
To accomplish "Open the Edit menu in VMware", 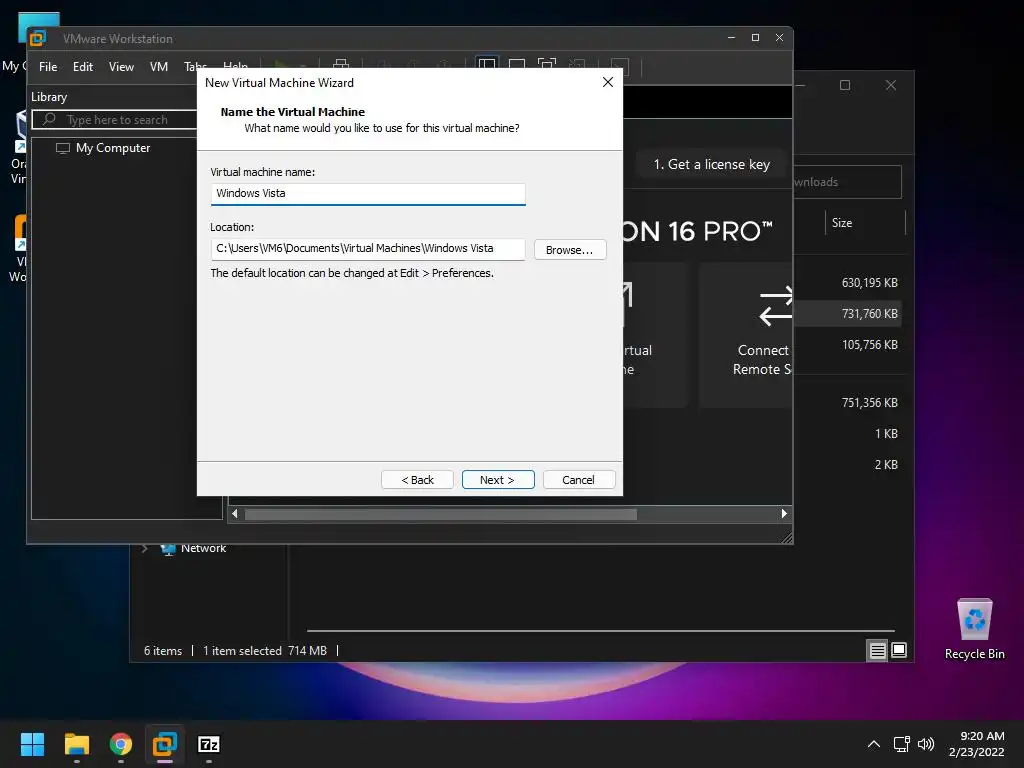I will 82,67.
